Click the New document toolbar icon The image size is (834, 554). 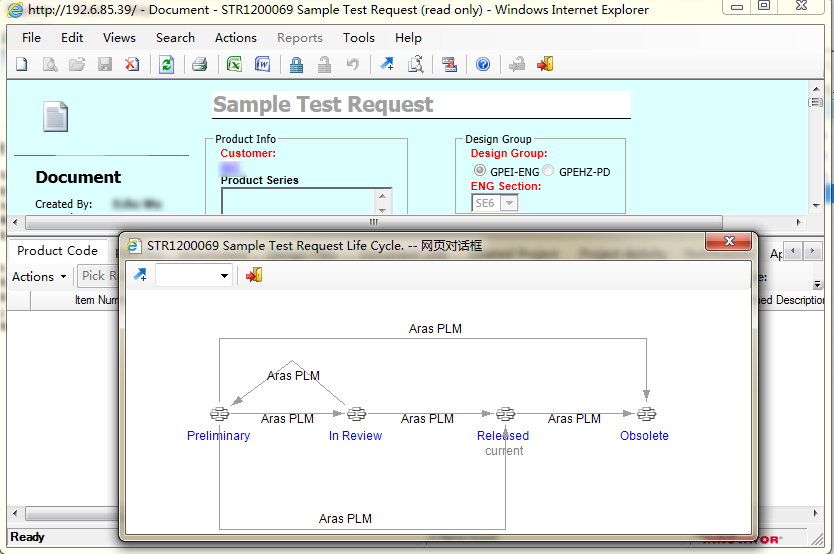(x=22, y=65)
